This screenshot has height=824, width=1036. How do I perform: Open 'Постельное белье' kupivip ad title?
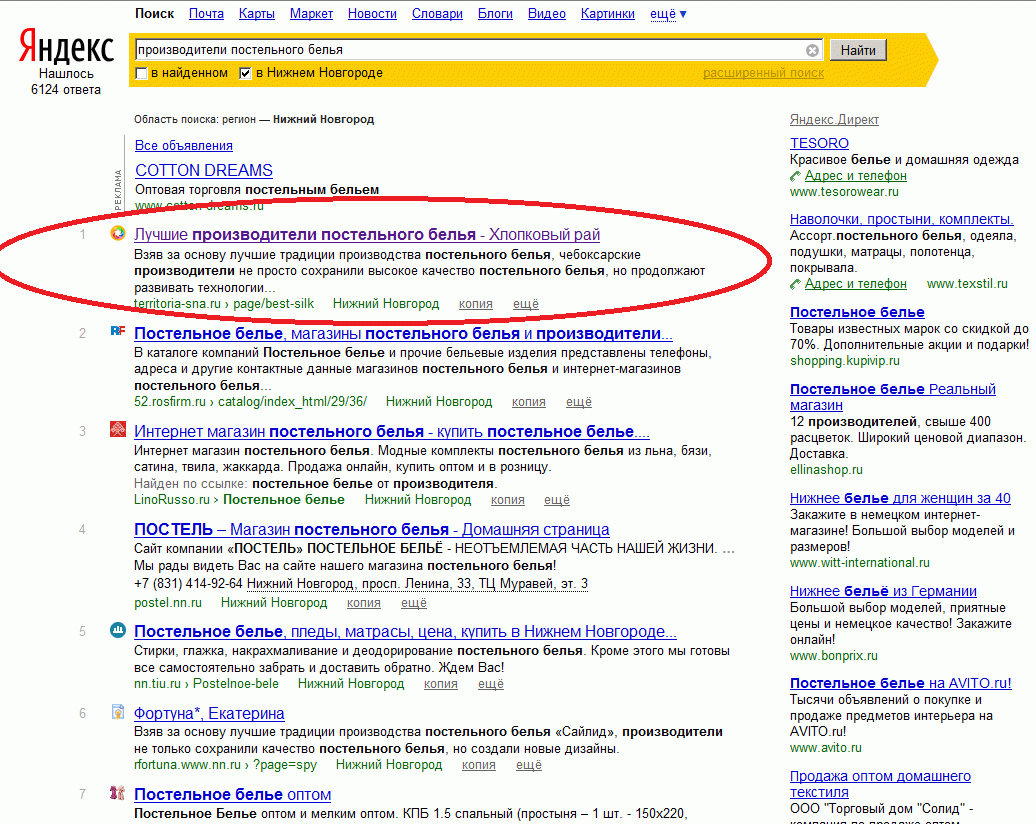click(857, 313)
